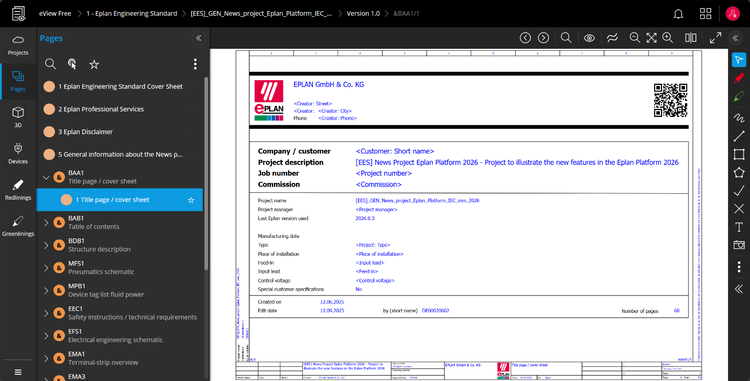Screen dimensions: 750x381
Task: Select the cross mark tool
Action: tap(739, 209)
